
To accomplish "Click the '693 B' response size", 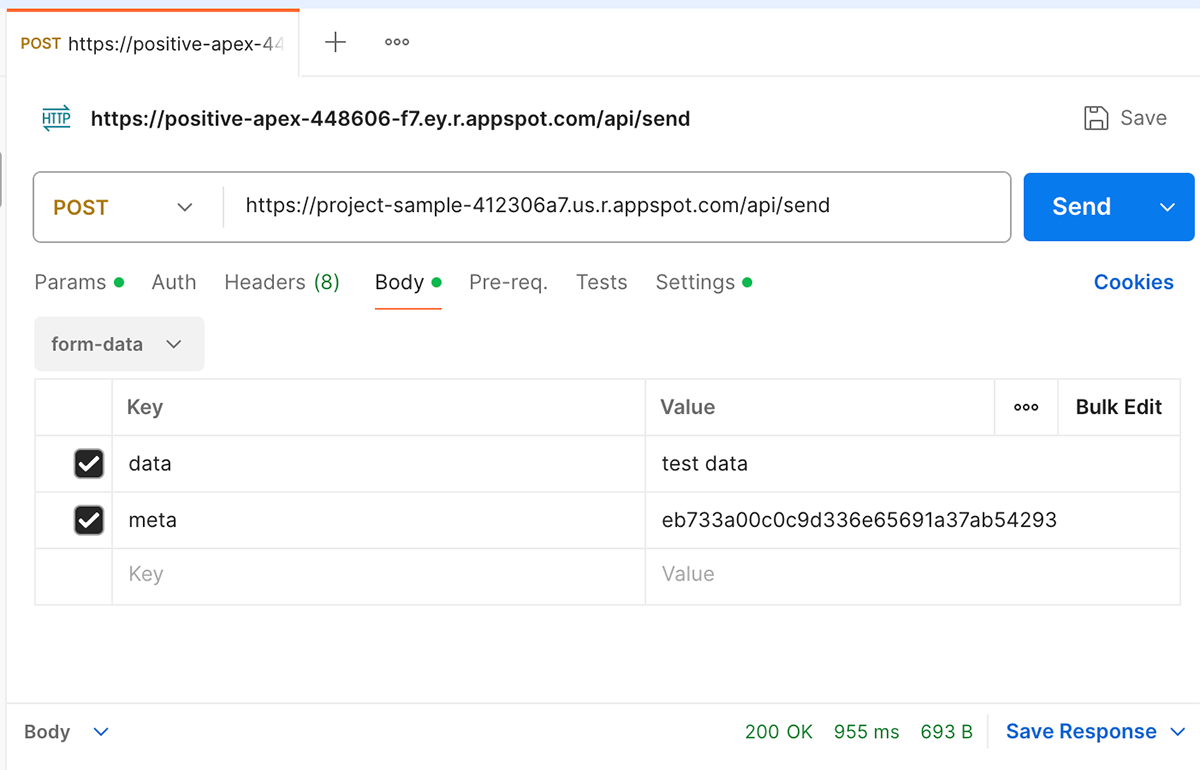I will pyautogui.click(x=947, y=732).
